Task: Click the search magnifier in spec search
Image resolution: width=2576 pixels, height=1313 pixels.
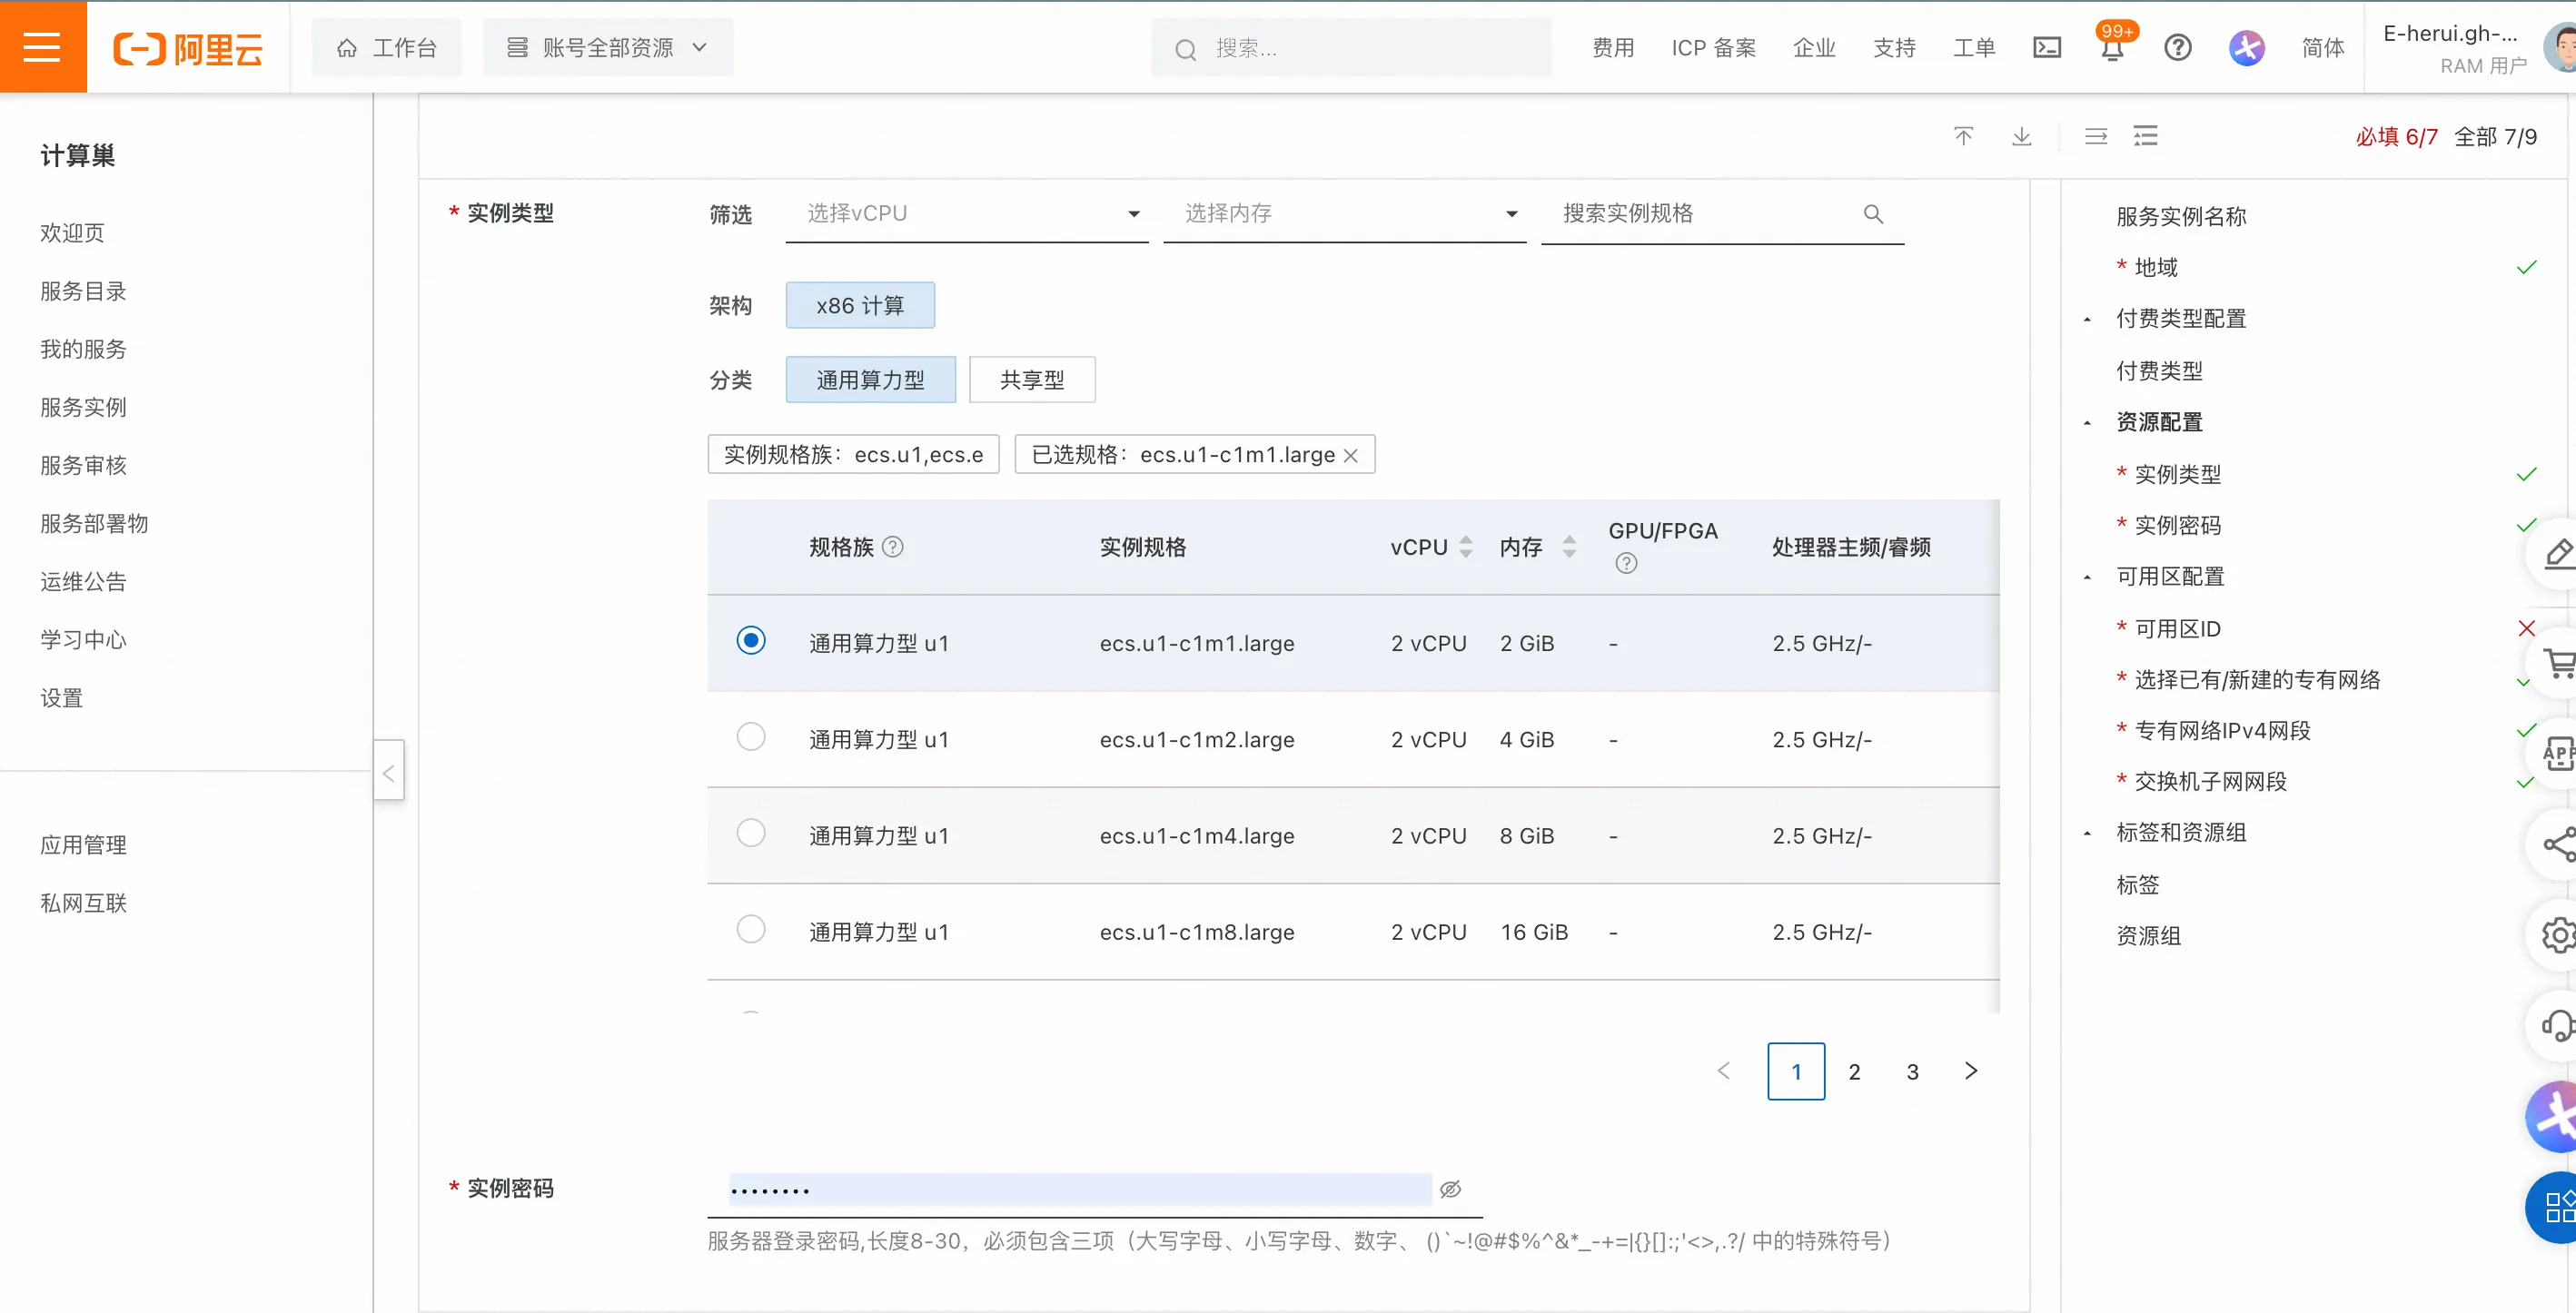Action: 1872,214
